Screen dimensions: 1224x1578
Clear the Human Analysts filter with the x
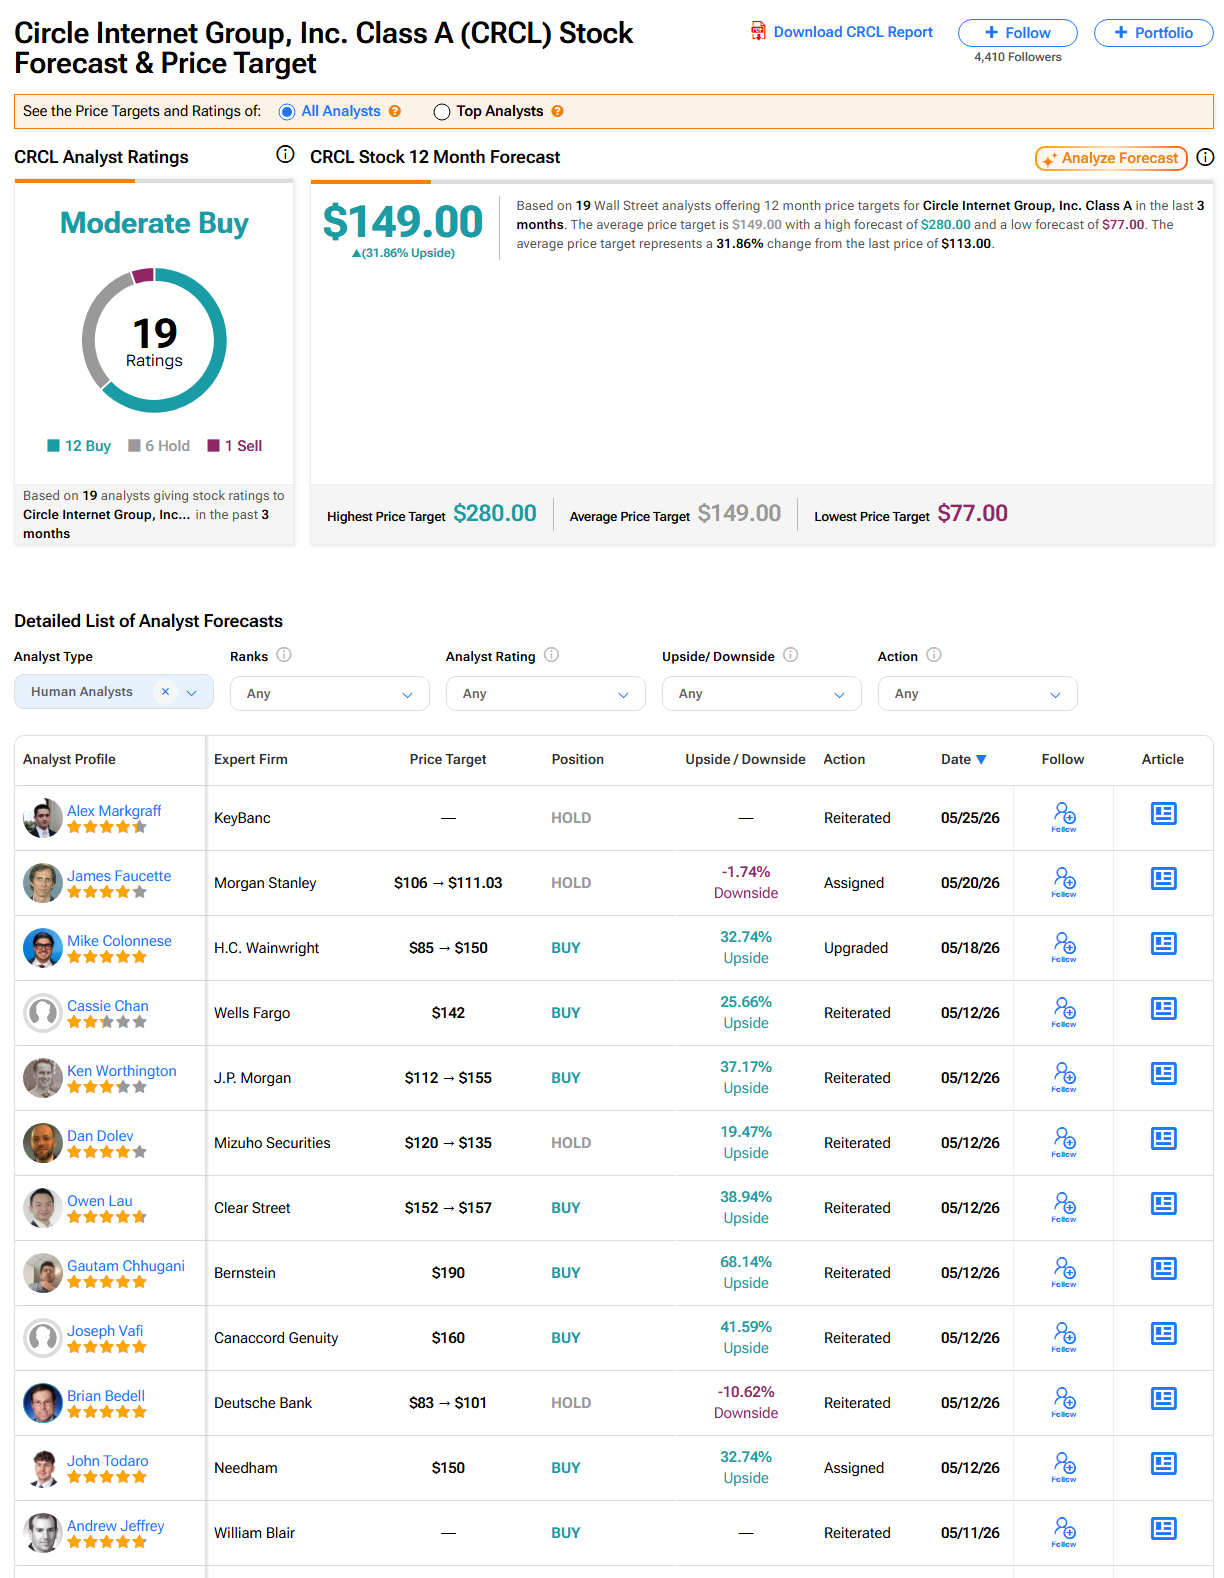click(x=166, y=691)
